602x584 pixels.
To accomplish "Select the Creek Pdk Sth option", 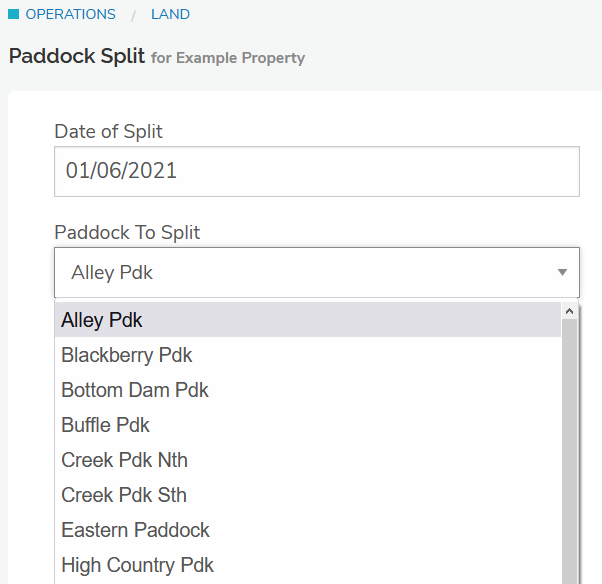I will pos(124,495).
